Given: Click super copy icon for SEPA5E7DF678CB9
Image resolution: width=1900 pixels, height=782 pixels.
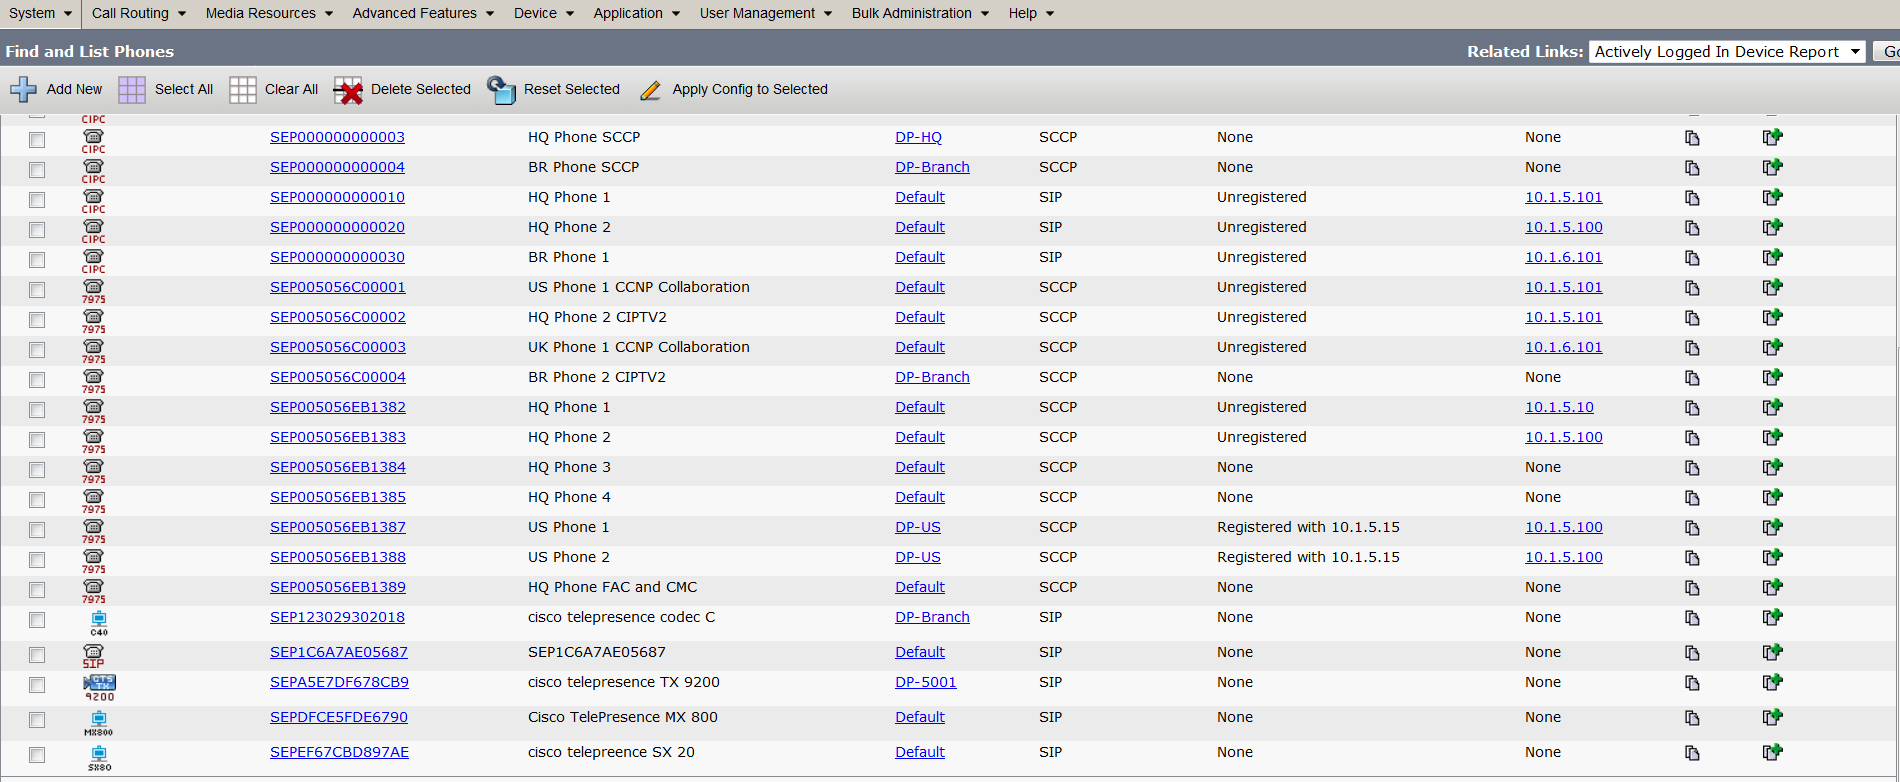Looking at the screenshot, I should (x=1772, y=682).
